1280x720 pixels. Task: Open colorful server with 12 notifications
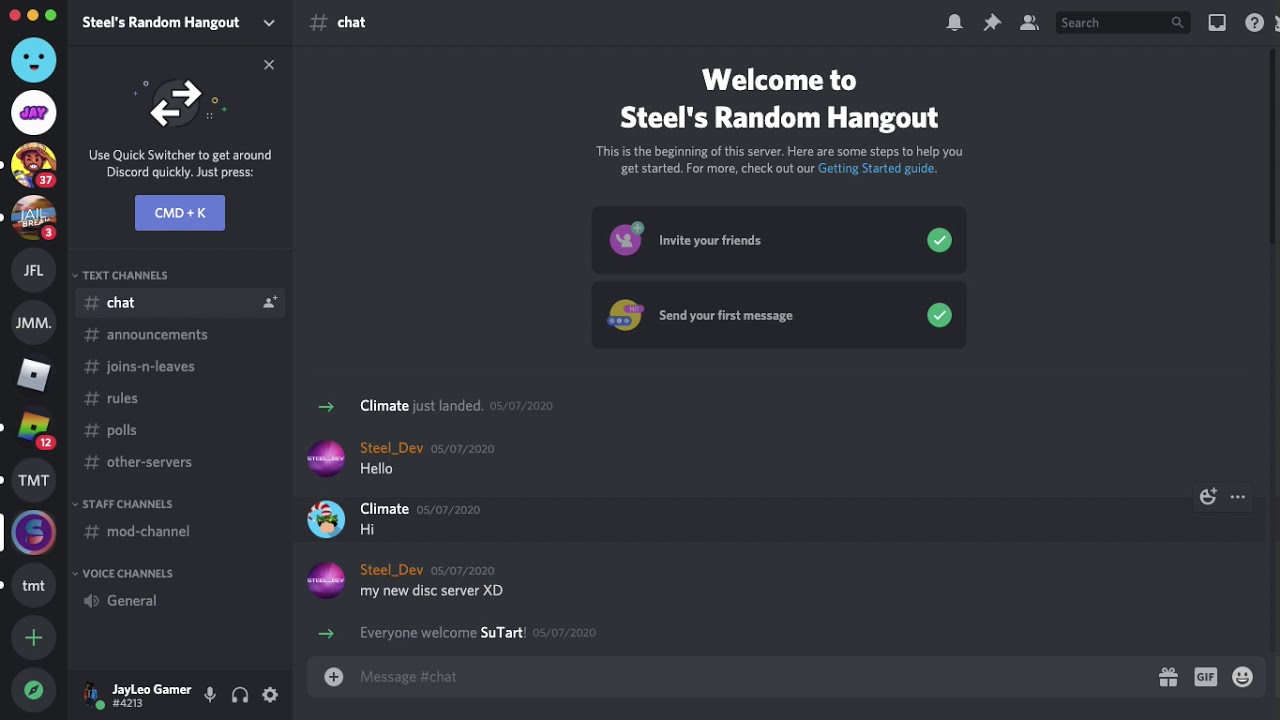[34, 428]
